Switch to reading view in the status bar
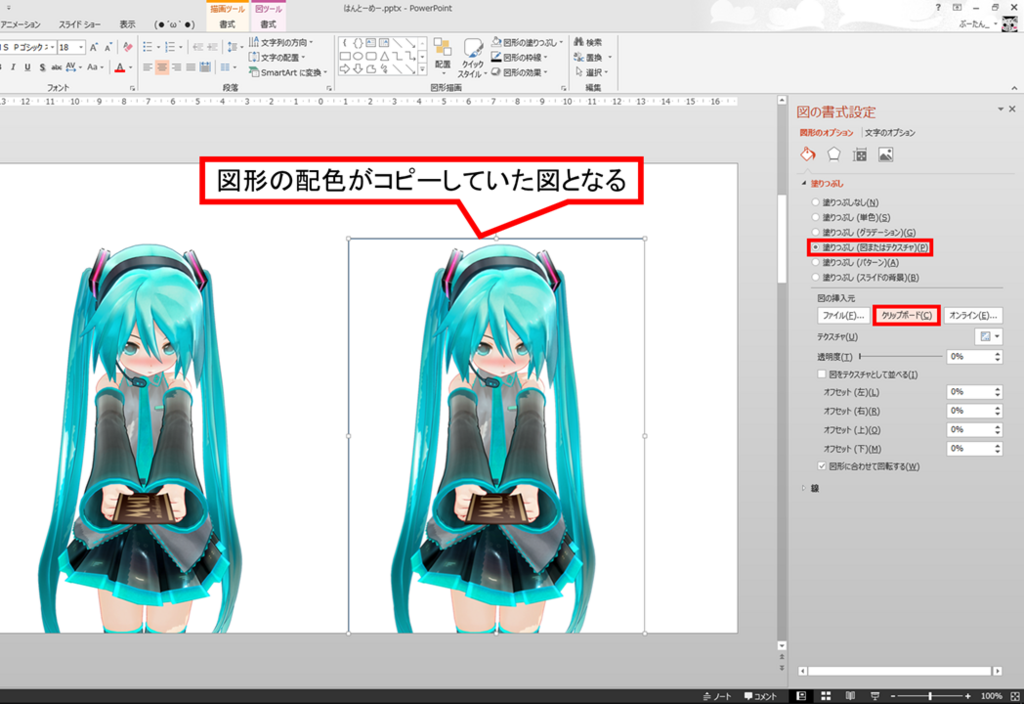Image resolution: width=1024 pixels, height=704 pixels. click(850, 696)
